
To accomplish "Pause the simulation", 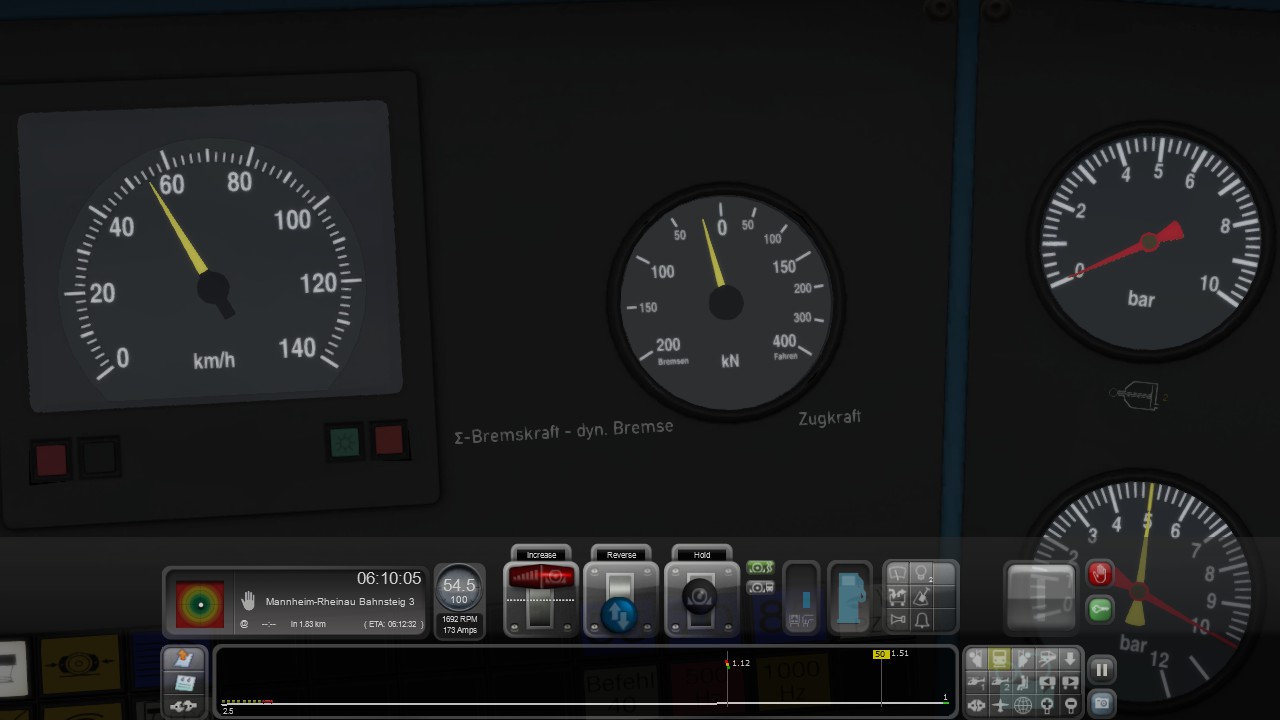I will pyautogui.click(x=1101, y=670).
